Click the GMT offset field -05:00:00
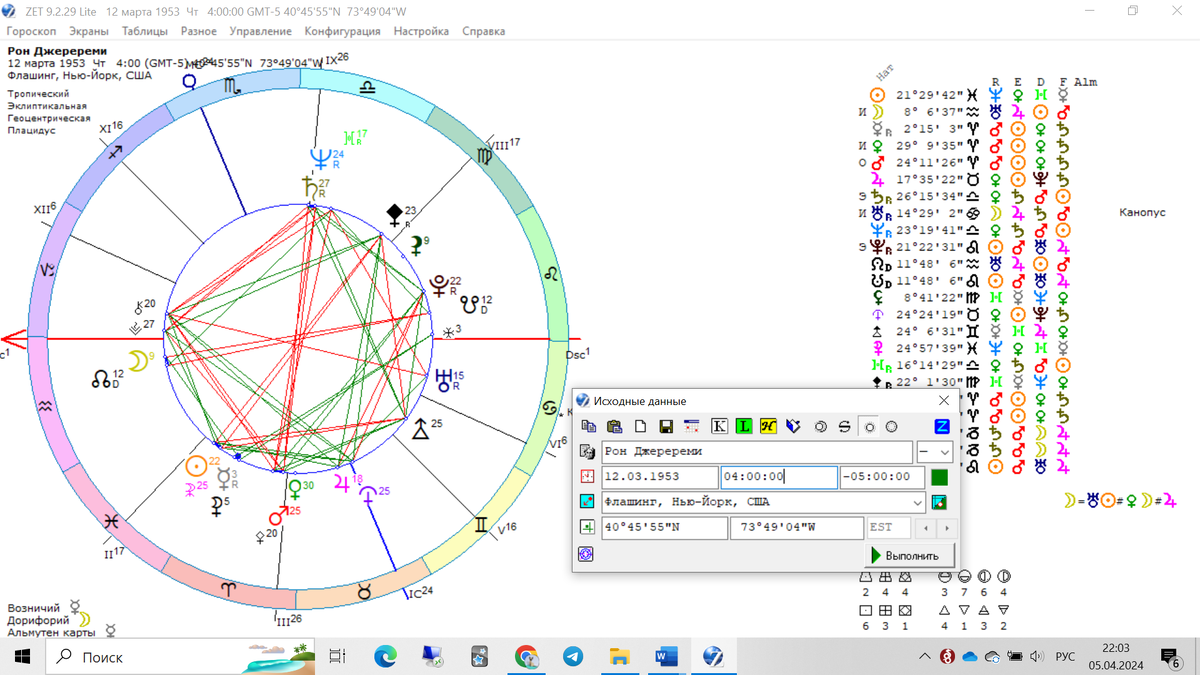Screen dimensions: 1200x675 [x=883, y=477]
